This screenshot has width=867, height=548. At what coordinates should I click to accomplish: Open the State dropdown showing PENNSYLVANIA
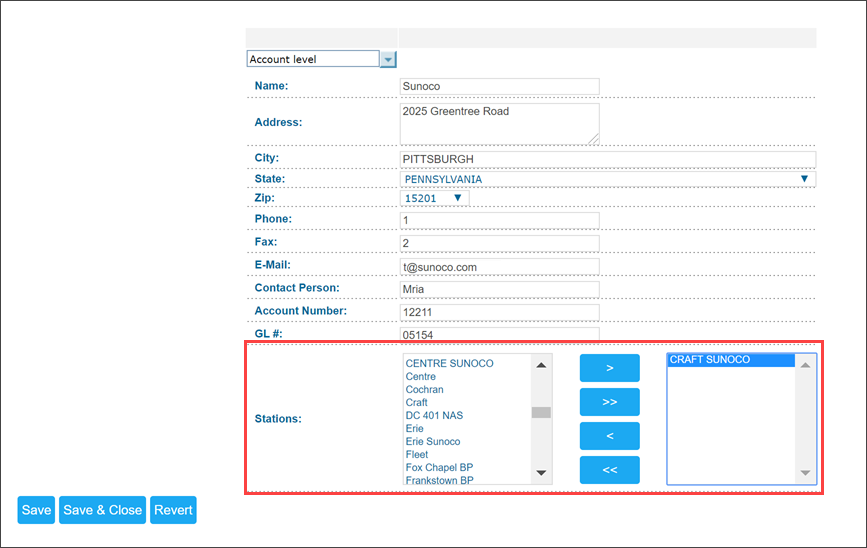[x=608, y=179]
